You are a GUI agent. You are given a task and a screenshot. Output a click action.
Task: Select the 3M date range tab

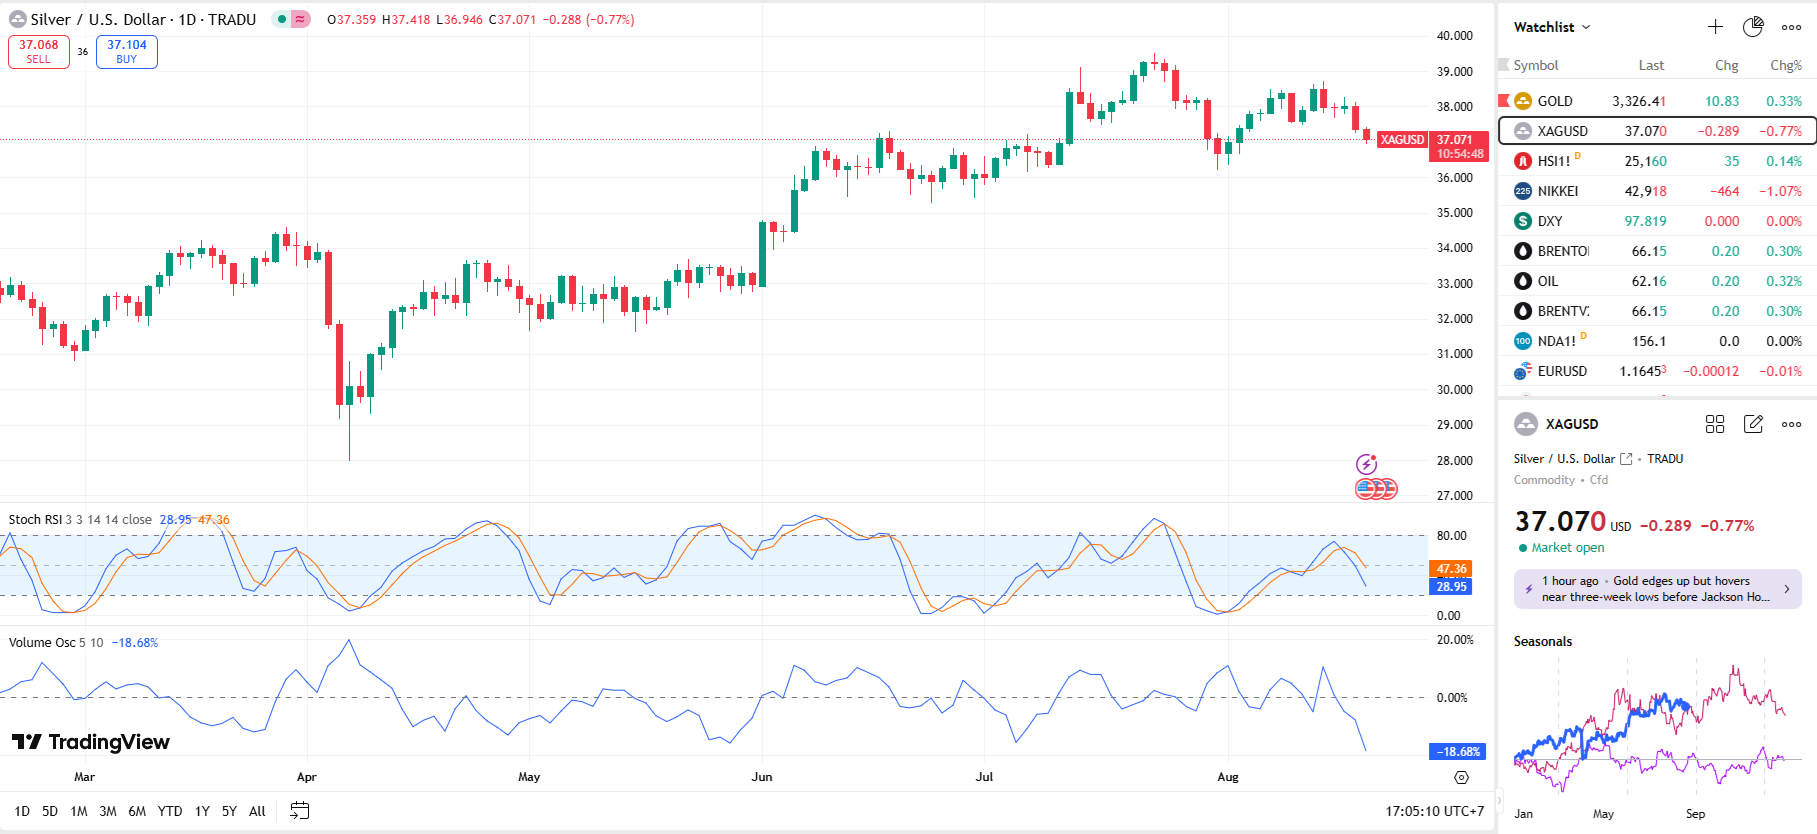pos(108,811)
